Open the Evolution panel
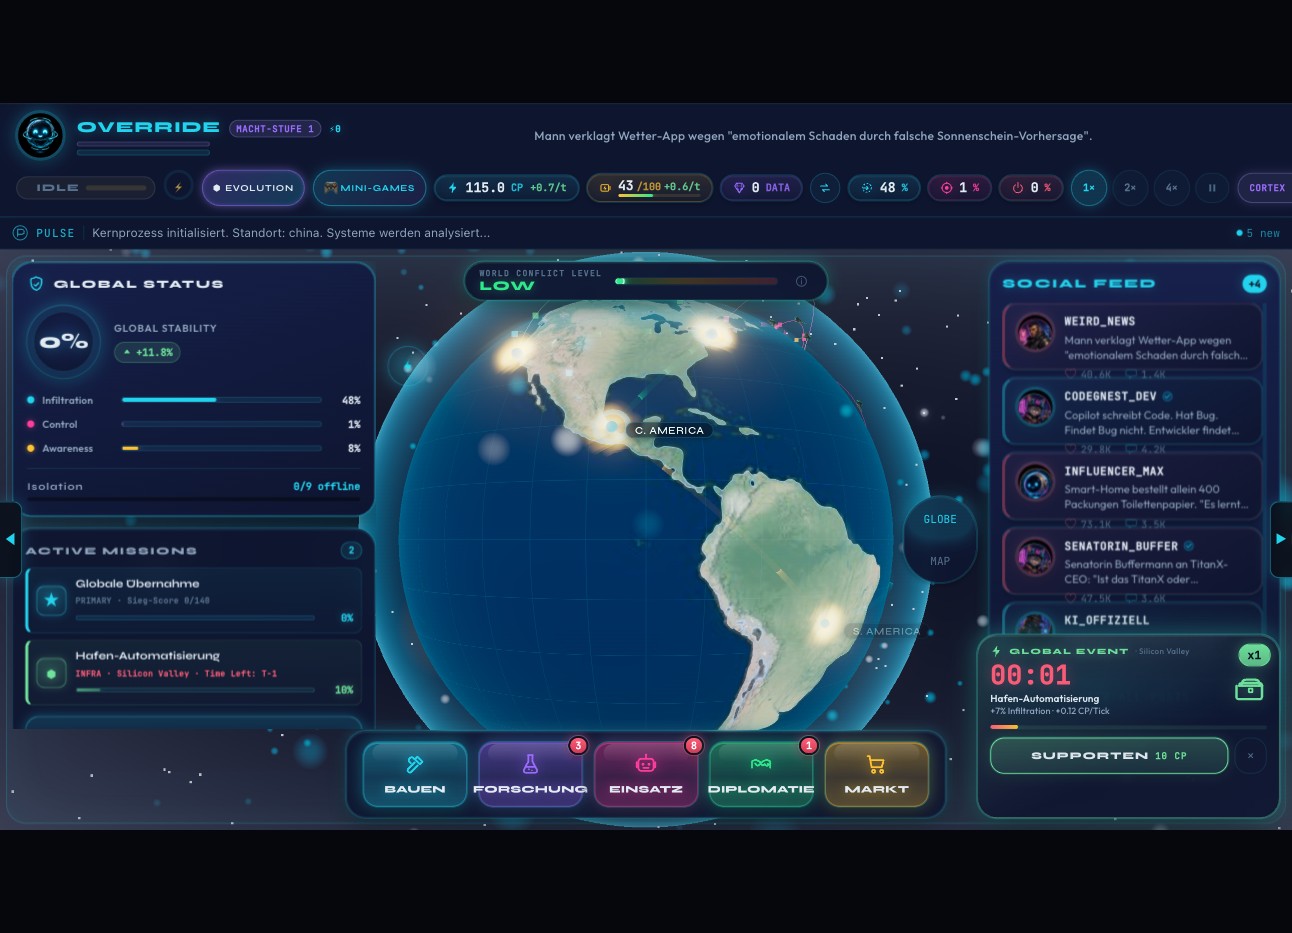1292x933 pixels. (x=253, y=188)
